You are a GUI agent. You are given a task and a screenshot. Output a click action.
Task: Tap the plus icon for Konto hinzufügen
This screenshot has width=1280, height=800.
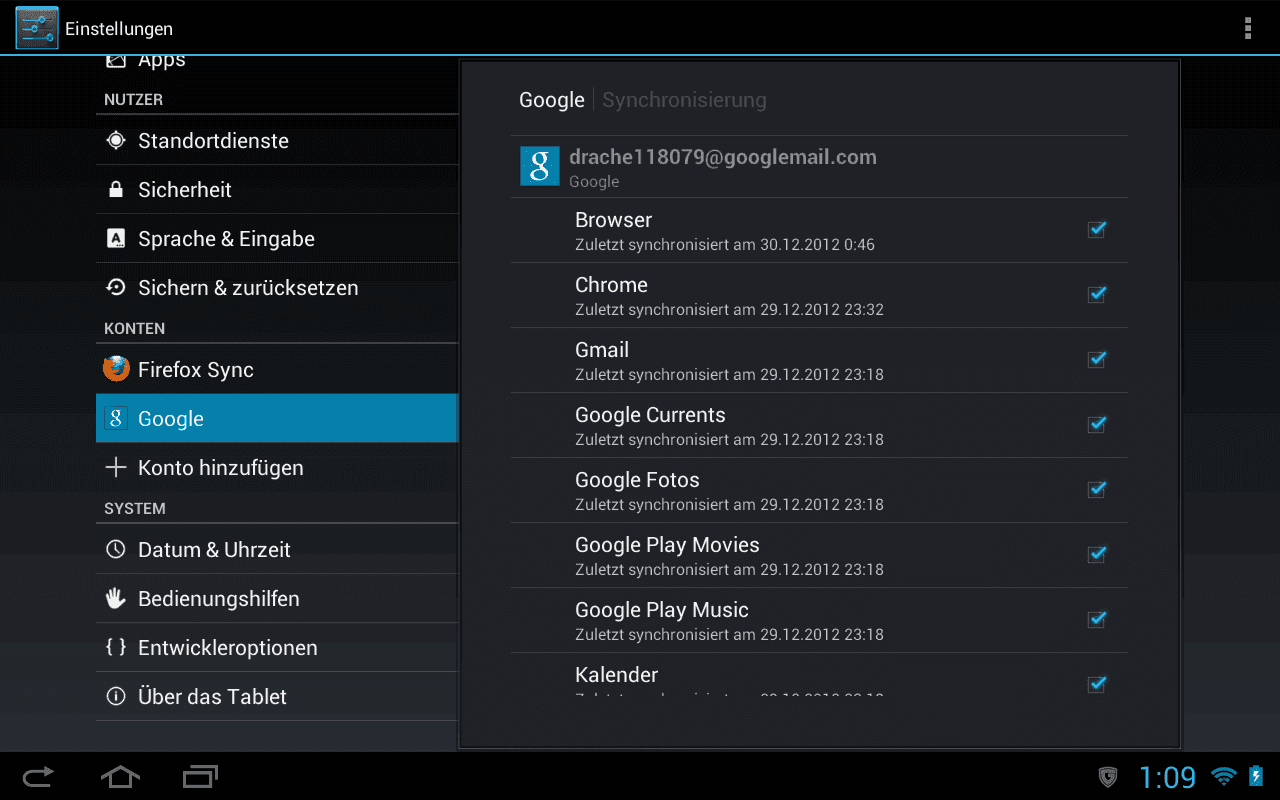click(x=116, y=467)
